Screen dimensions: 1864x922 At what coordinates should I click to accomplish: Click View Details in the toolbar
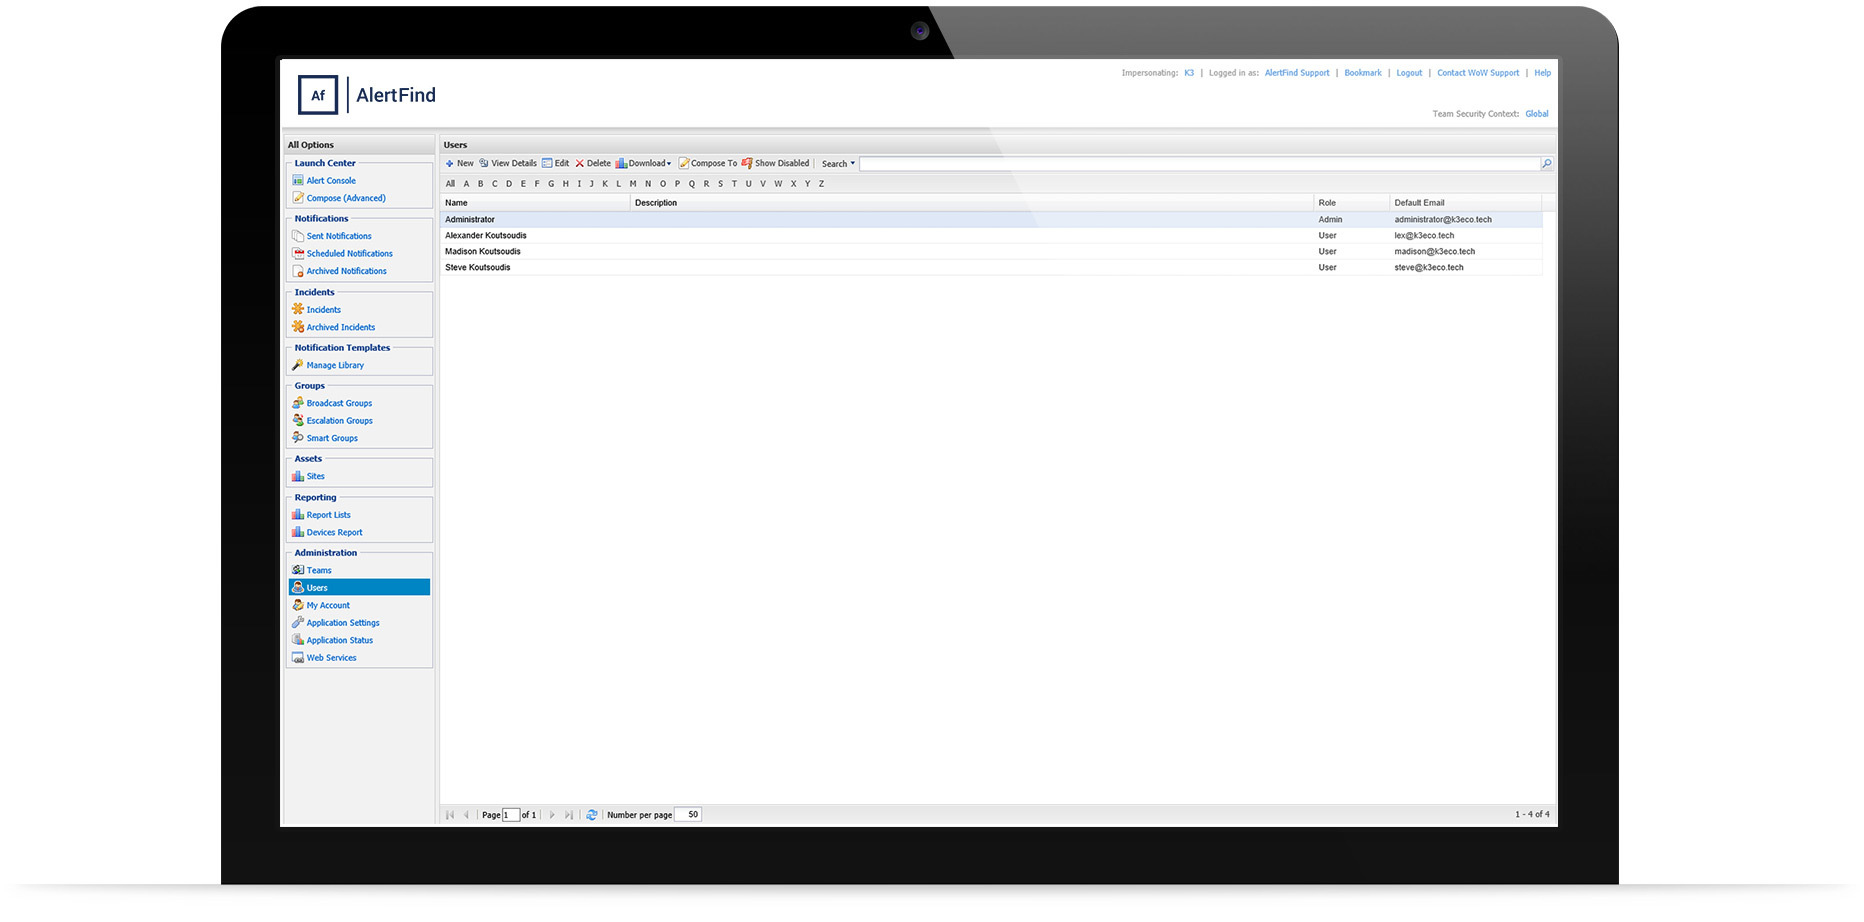pyautogui.click(x=508, y=163)
